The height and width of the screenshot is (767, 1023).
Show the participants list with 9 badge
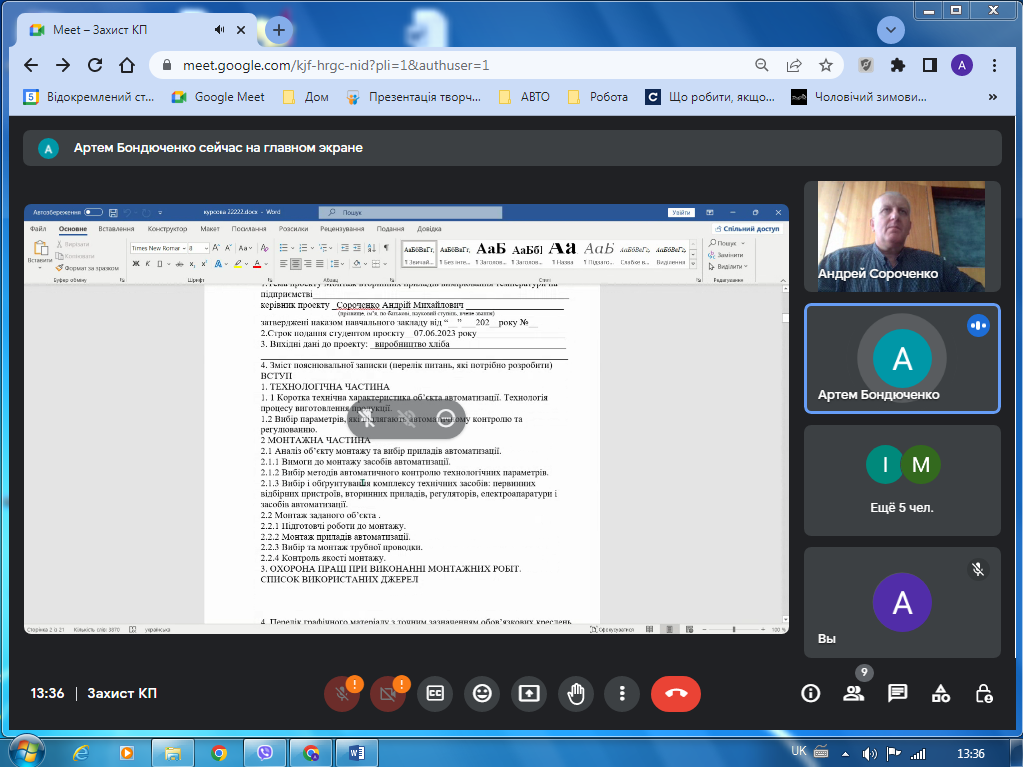click(x=853, y=693)
